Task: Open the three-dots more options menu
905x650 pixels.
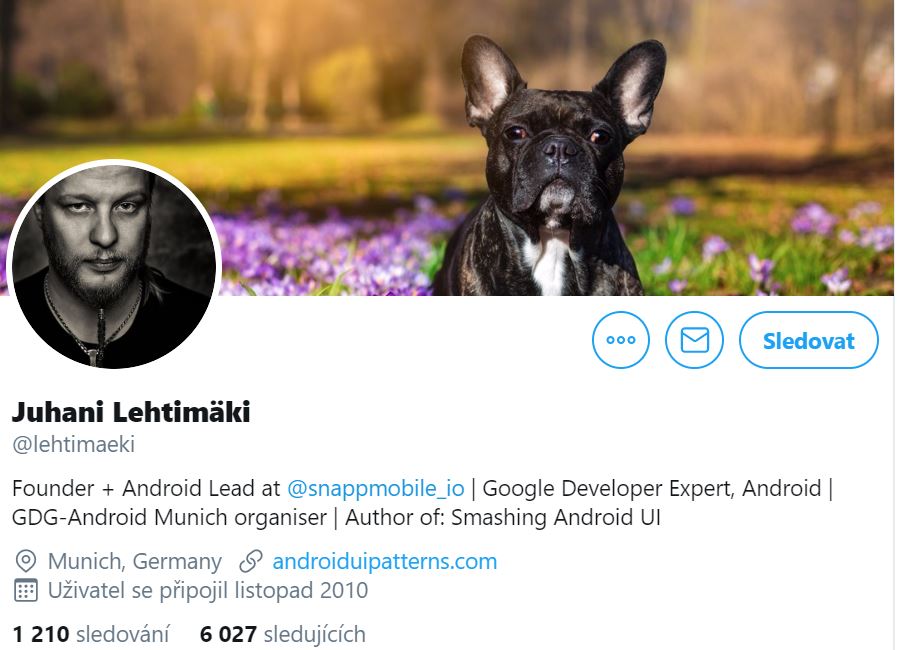Action: pyautogui.click(x=620, y=340)
